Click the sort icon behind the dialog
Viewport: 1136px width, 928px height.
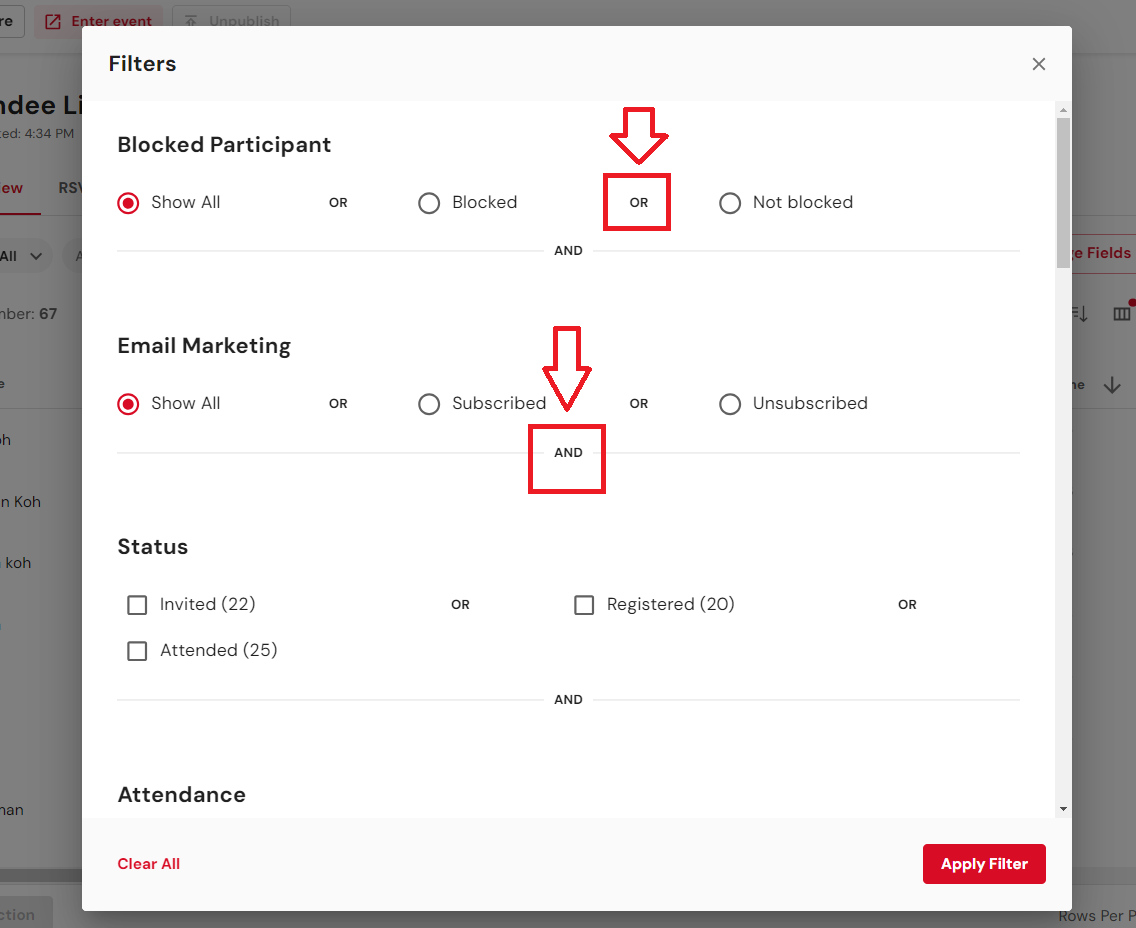tap(1080, 314)
